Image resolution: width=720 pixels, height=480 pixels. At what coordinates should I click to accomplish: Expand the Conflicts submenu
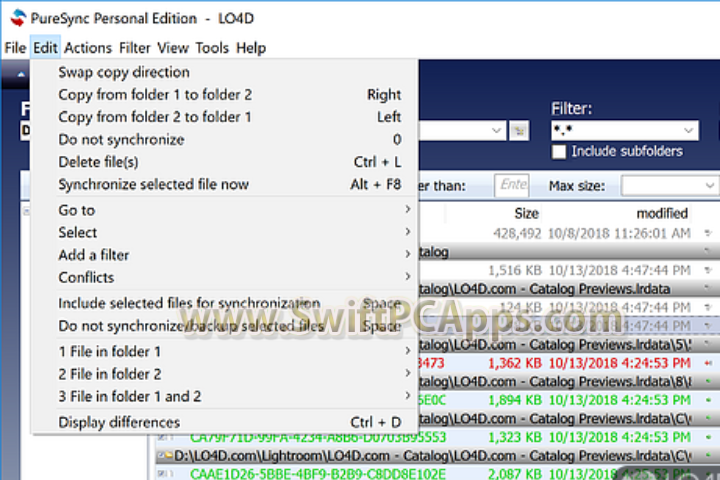pyautogui.click(x=225, y=277)
